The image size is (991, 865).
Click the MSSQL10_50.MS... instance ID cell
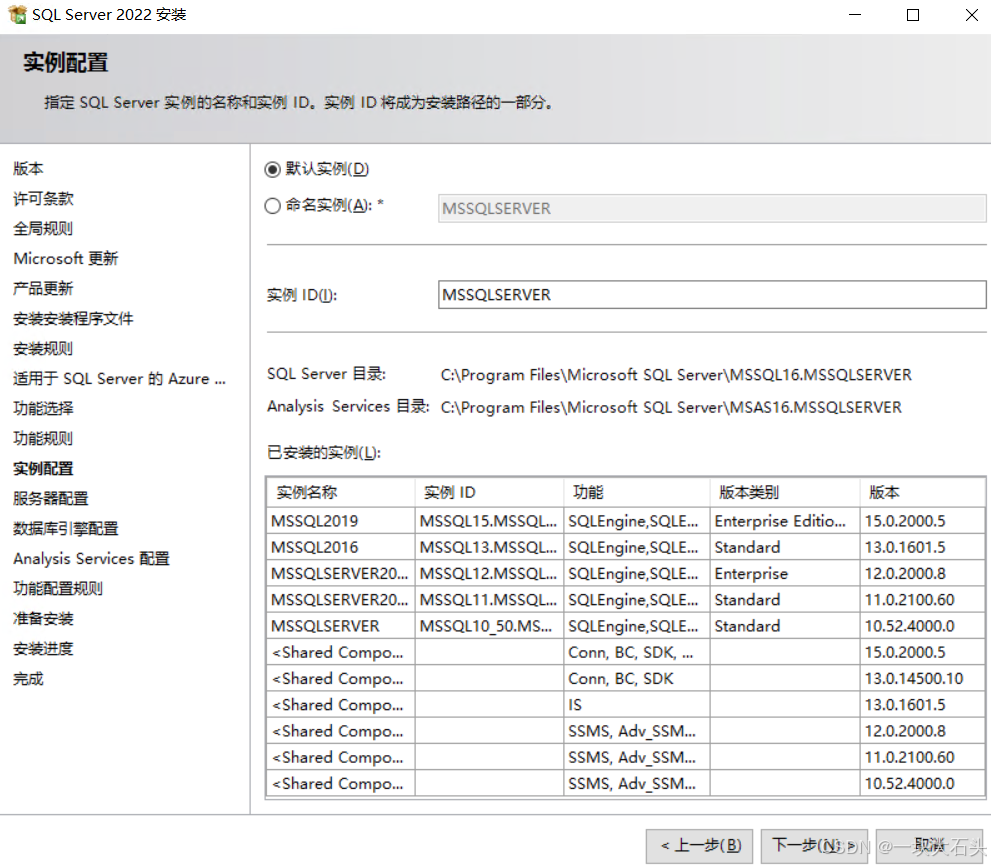tap(489, 626)
